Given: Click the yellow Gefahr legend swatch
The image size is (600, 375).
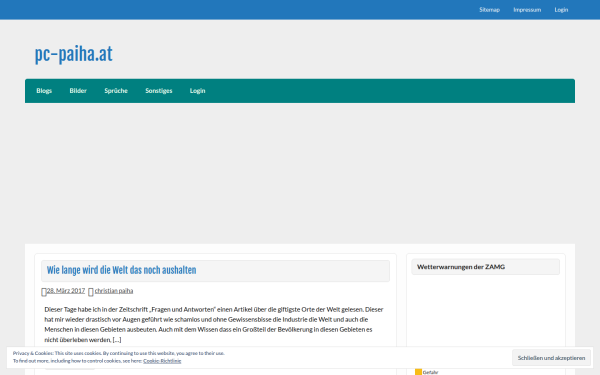Looking at the screenshot, I should coord(418,372).
